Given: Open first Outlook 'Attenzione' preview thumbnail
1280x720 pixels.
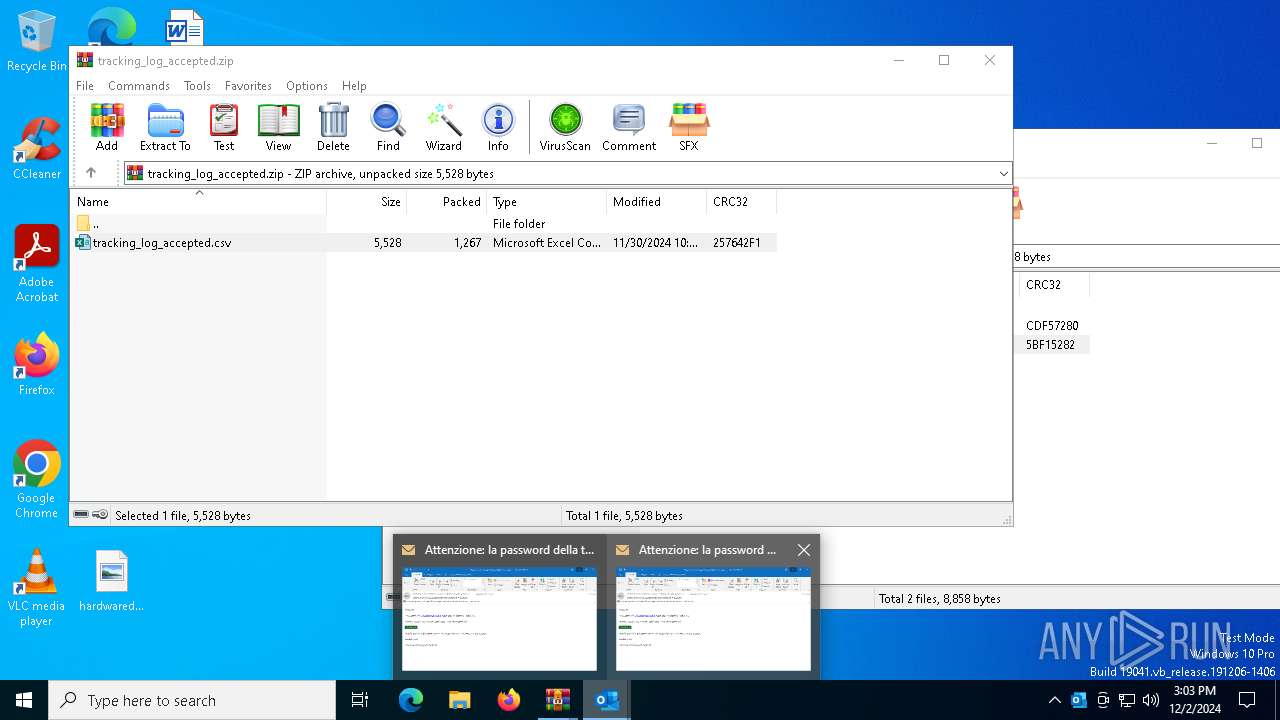Looking at the screenshot, I should tap(499, 619).
